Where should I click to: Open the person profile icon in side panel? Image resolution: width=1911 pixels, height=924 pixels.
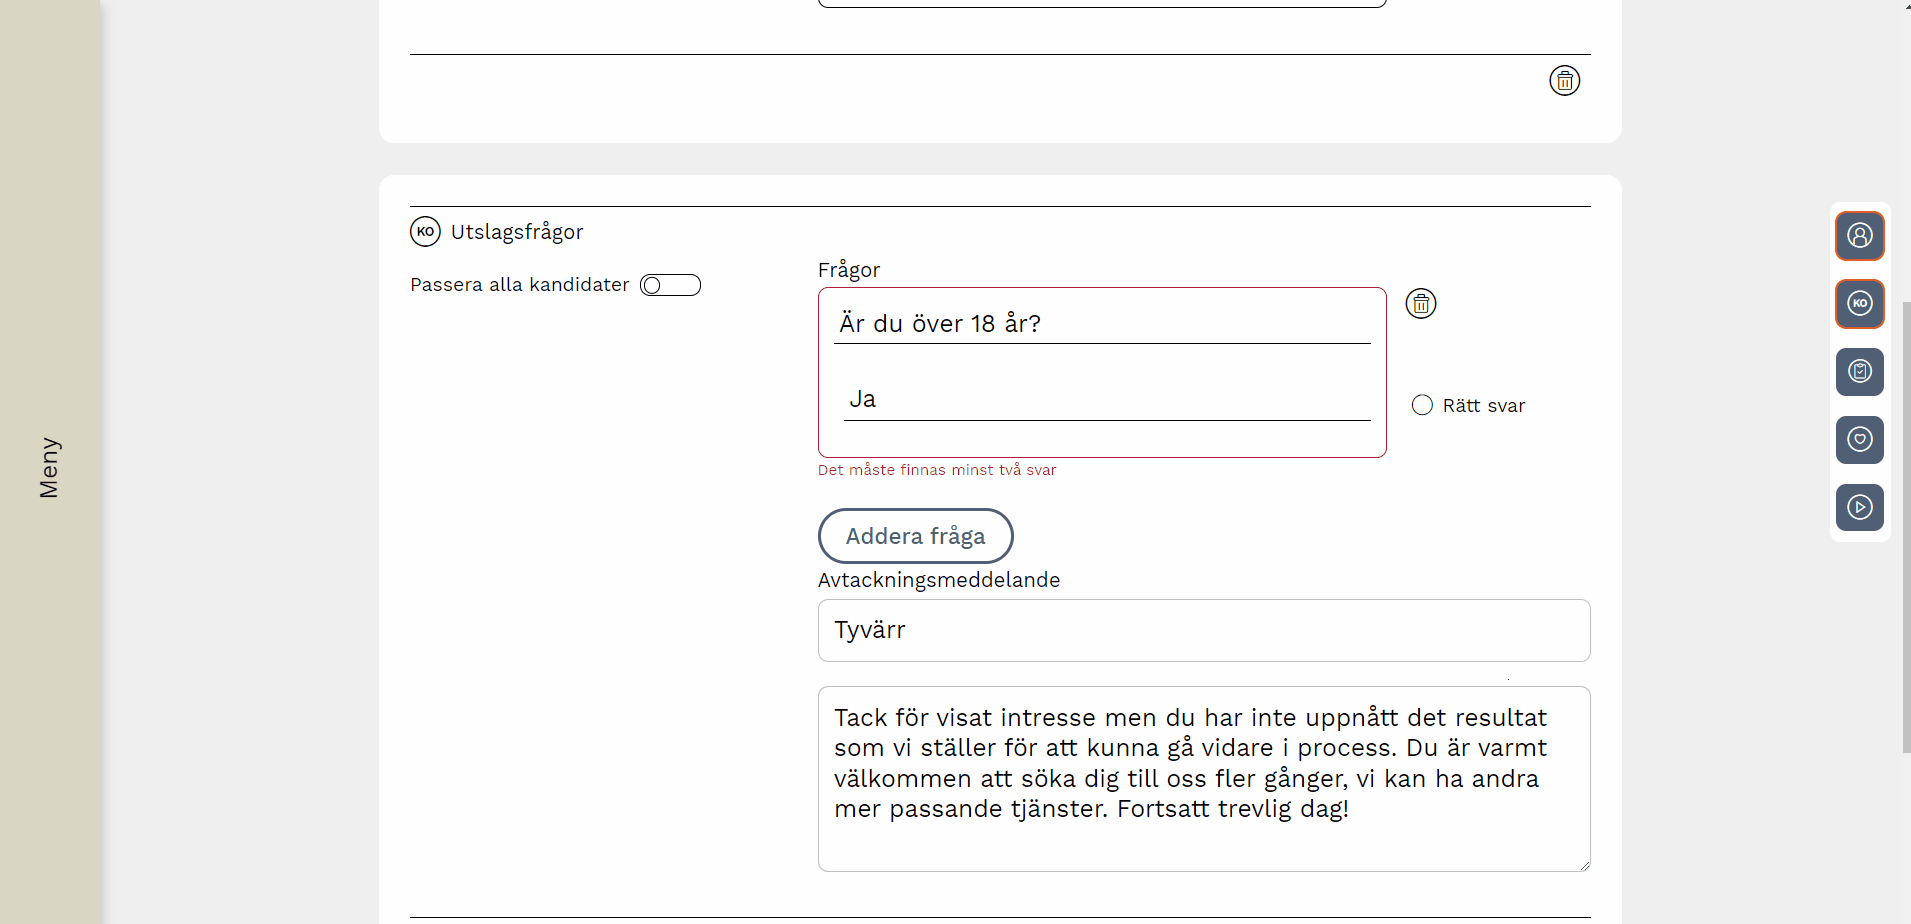[x=1859, y=236]
